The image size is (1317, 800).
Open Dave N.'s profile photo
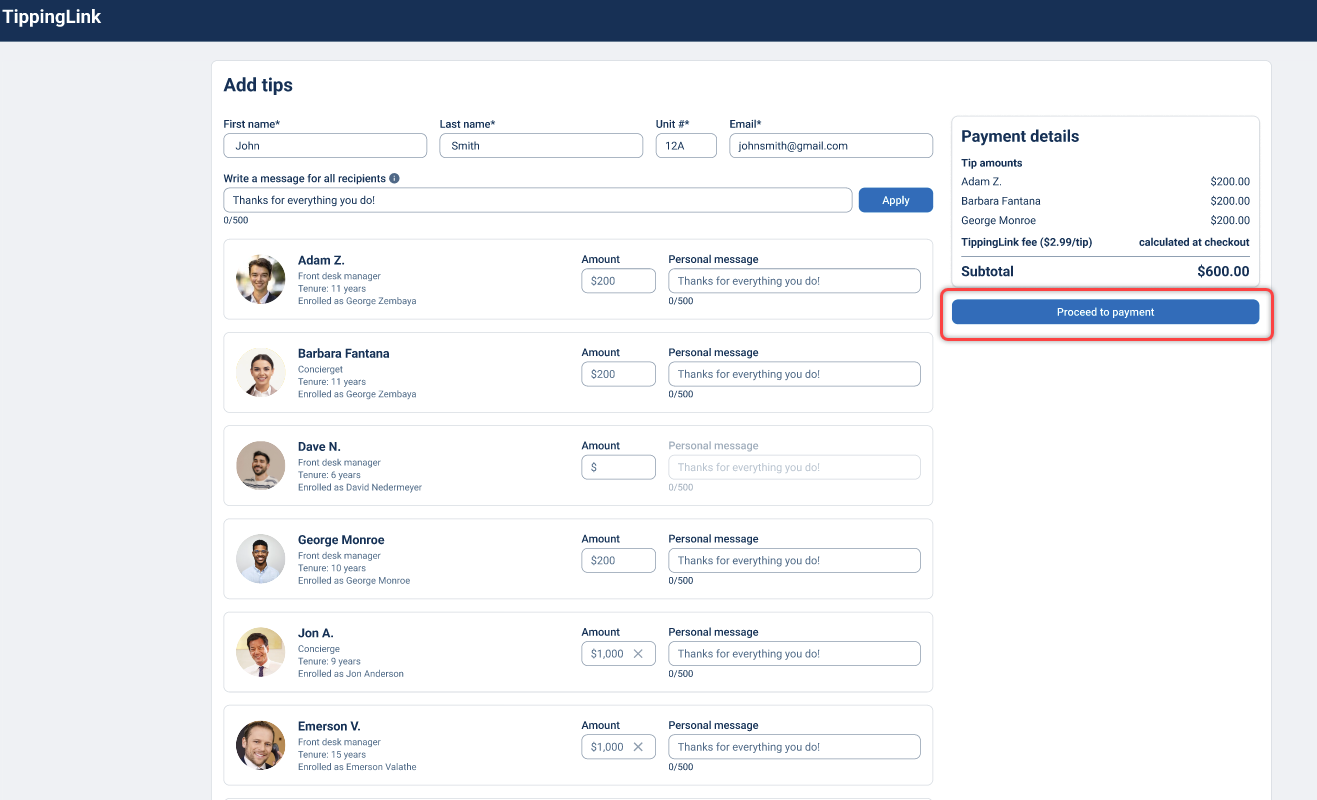[261, 465]
